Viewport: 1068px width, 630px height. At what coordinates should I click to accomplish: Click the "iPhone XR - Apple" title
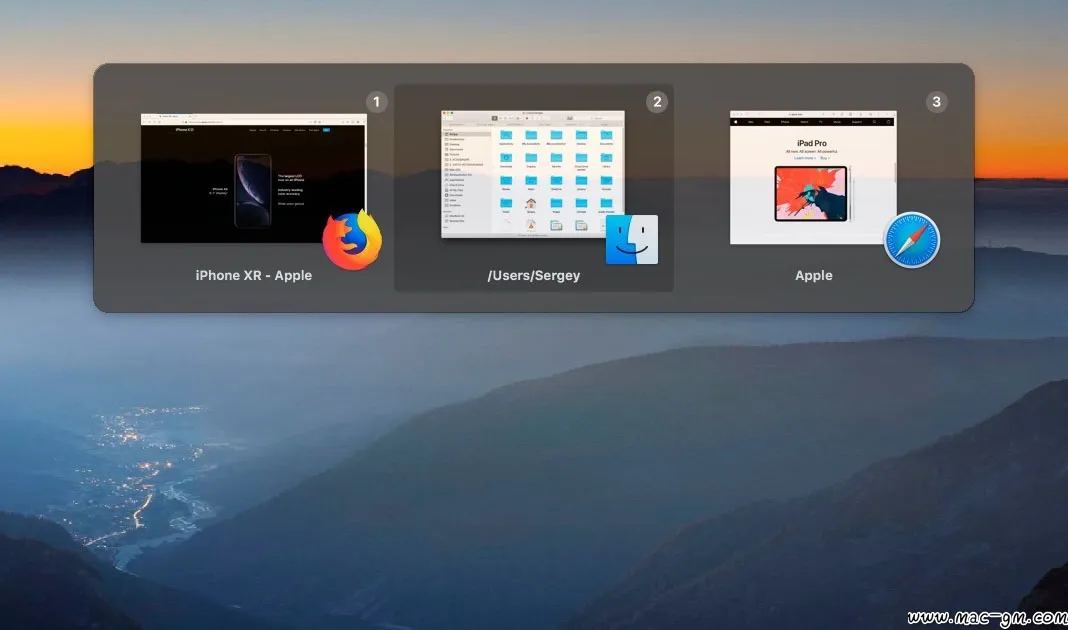coord(253,275)
